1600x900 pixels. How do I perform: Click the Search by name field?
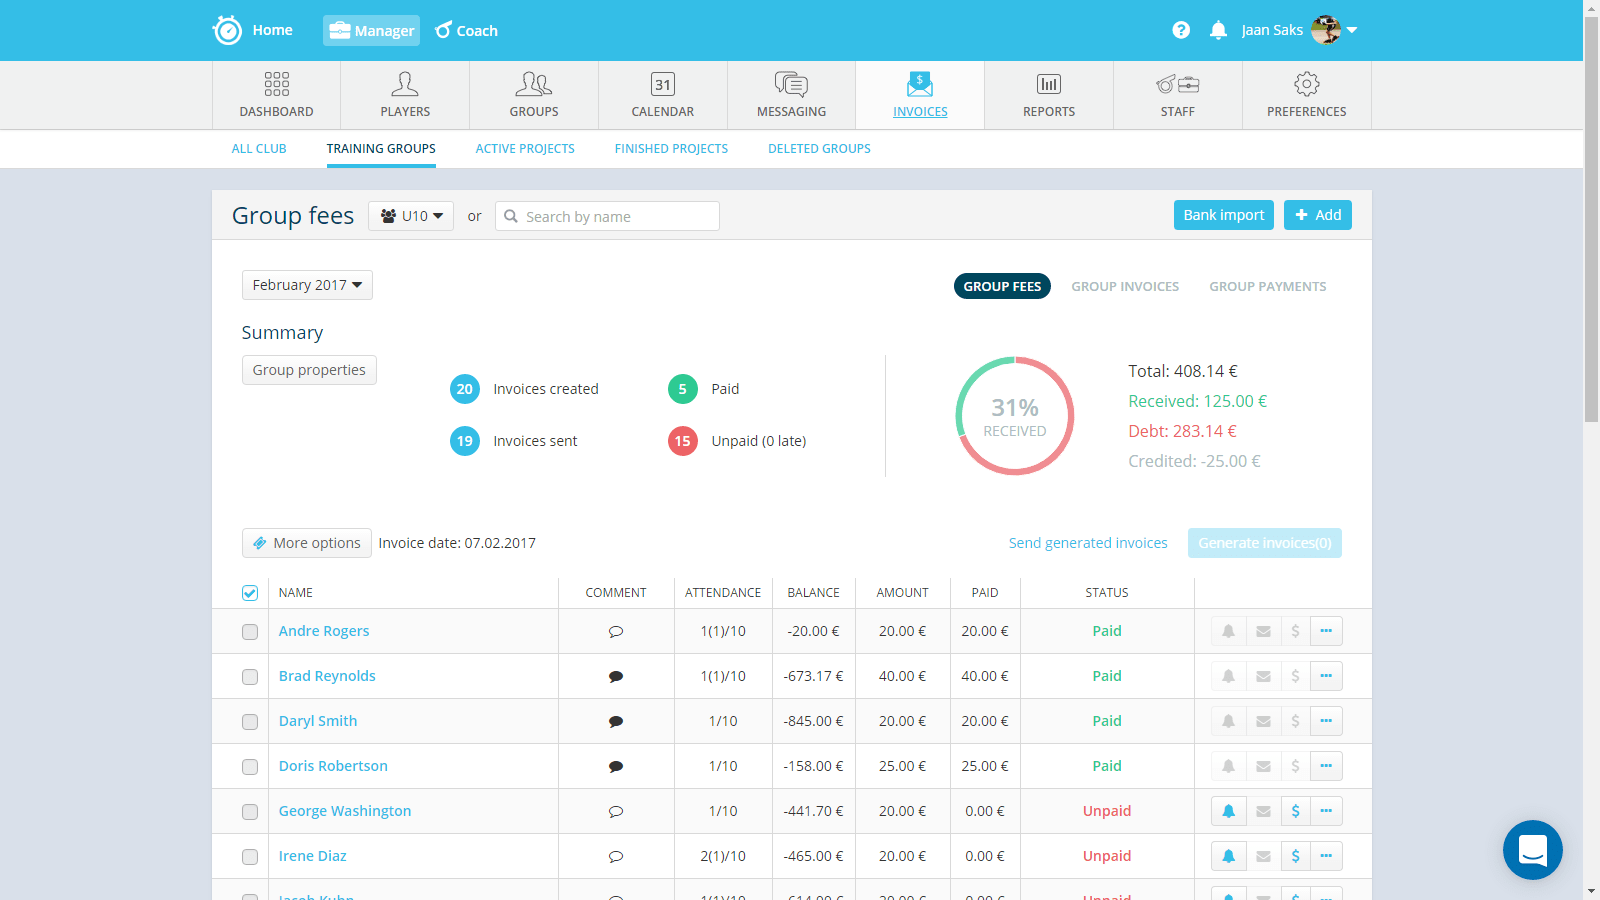(x=608, y=217)
